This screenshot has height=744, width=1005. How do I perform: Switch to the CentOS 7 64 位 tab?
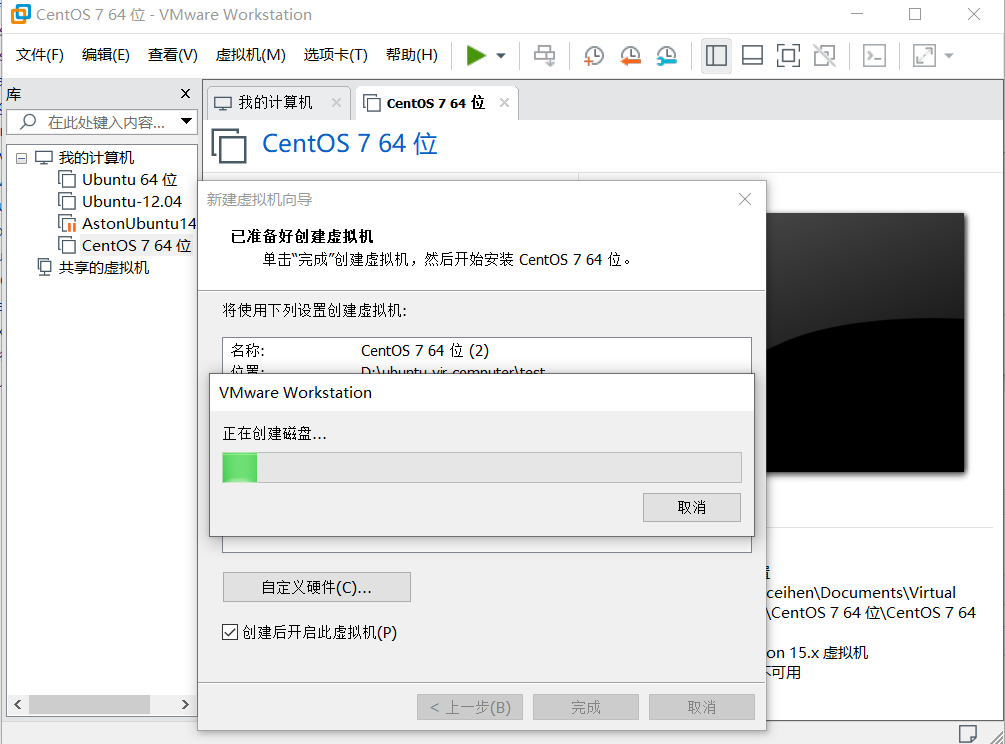click(435, 103)
